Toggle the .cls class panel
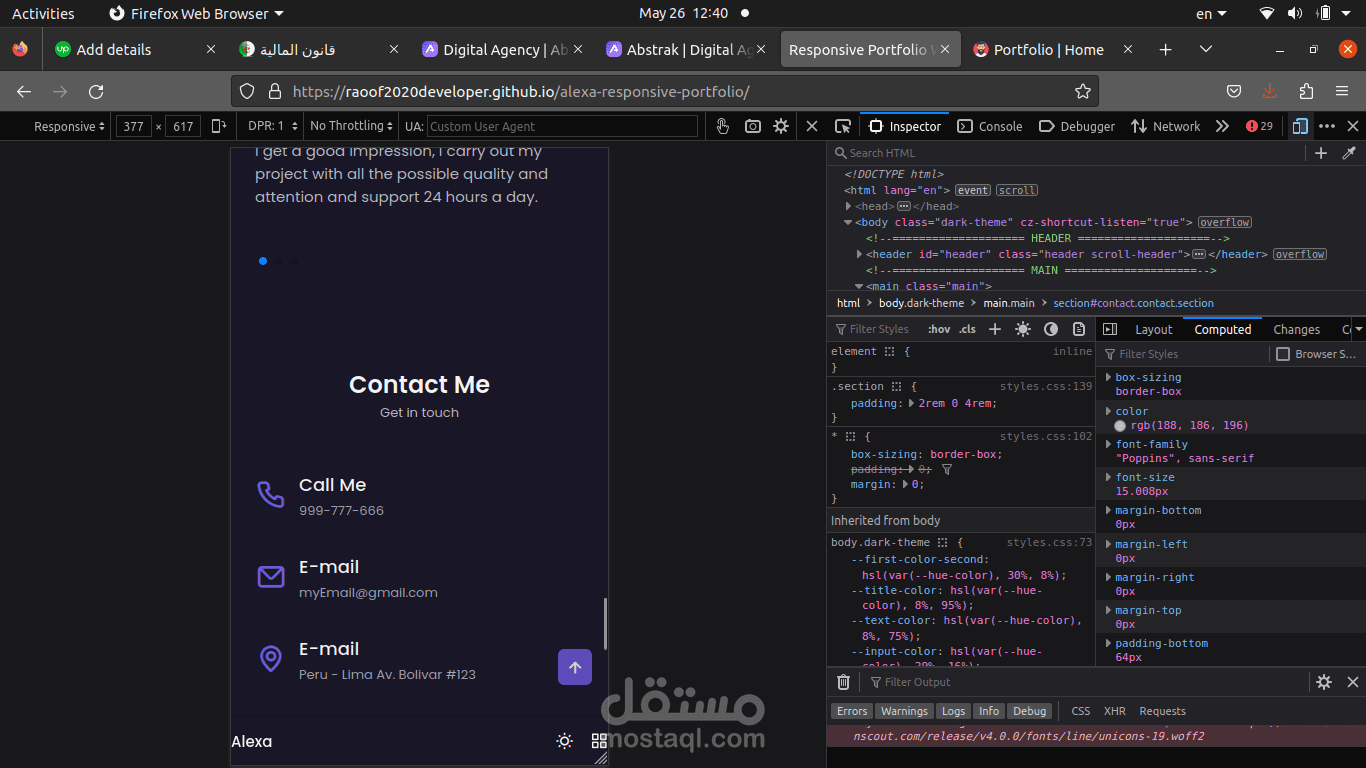Image resolution: width=1366 pixels, height=768 pixels. pyautogui.click(x=967, y=329)
